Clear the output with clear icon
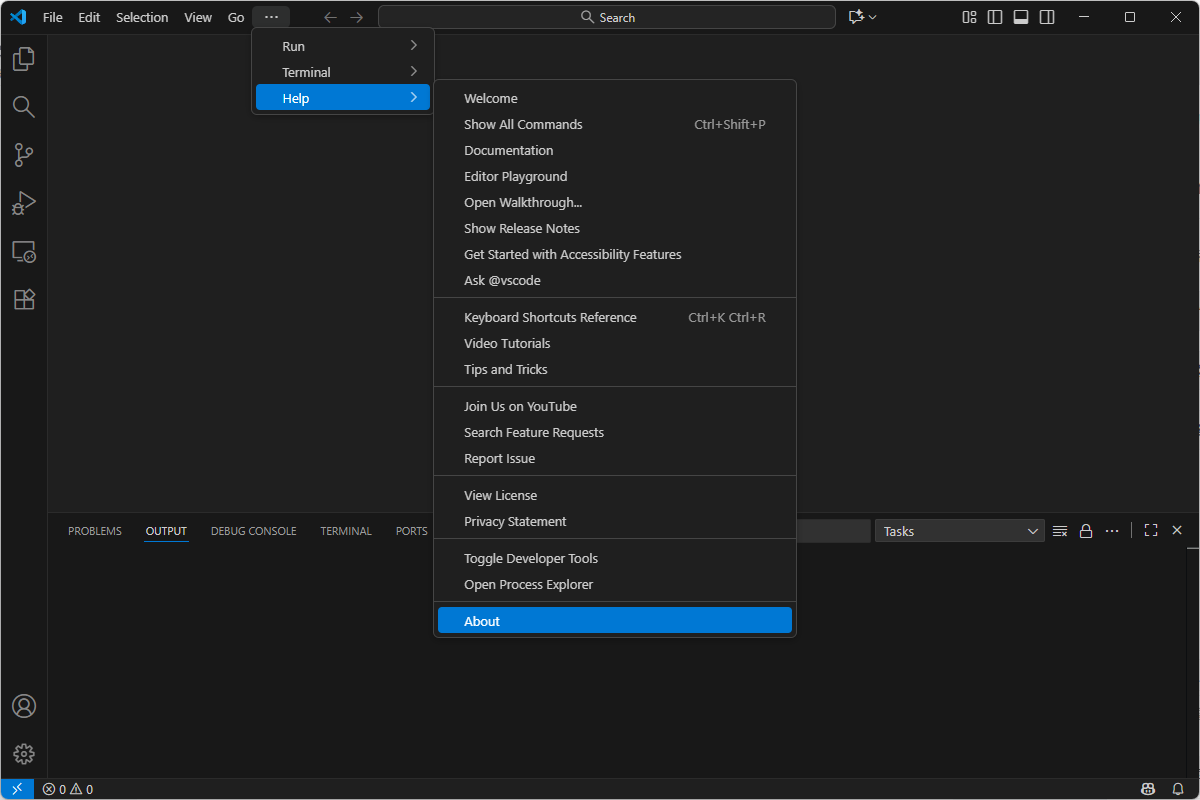Image resolution: width=1200 pixels, height=800 pixels. [1060, 531]
